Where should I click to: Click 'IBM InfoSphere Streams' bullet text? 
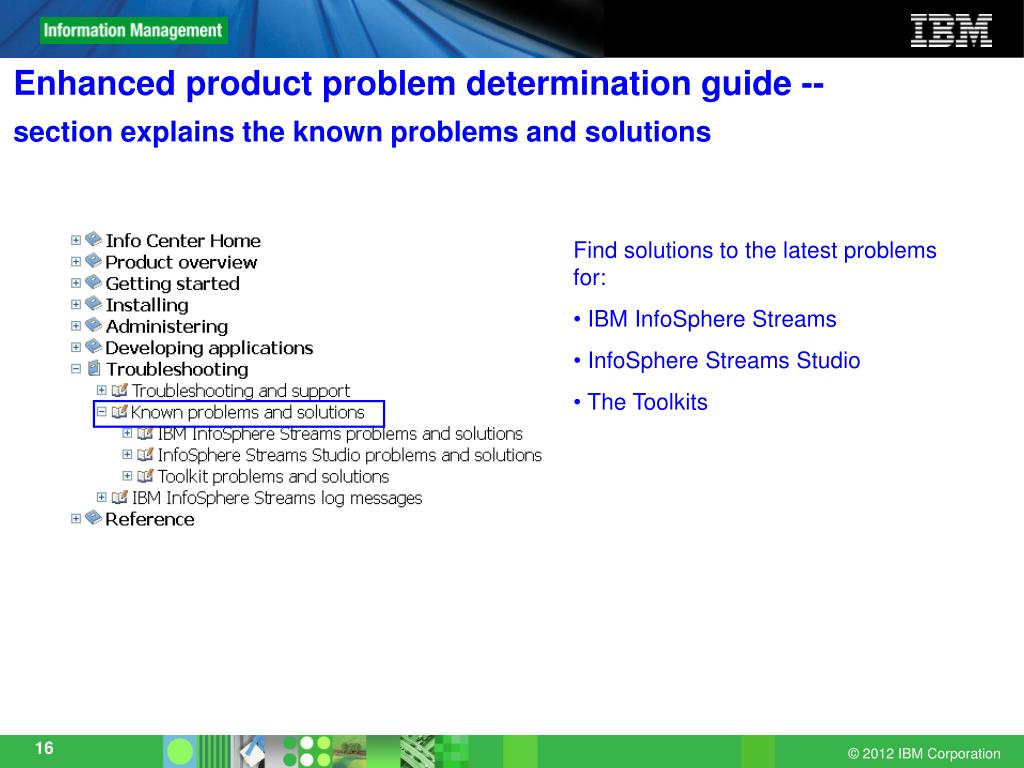(x=712, y=319)
